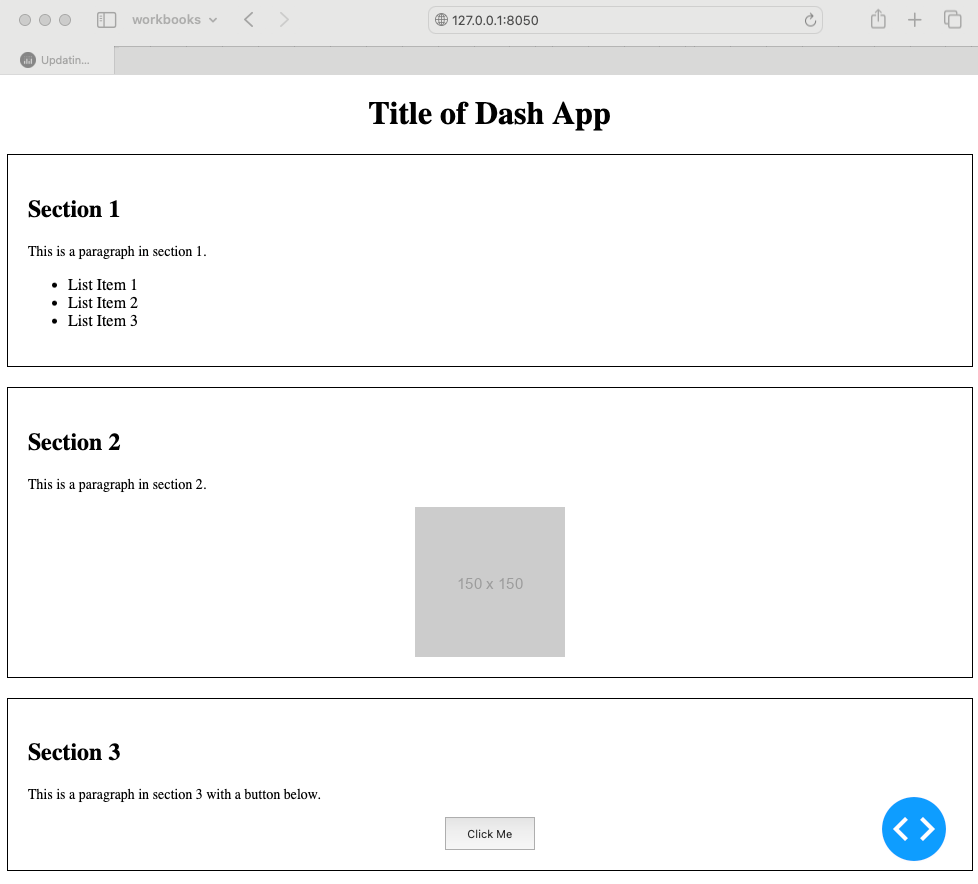Go back with the back arrow

(248, 20)
